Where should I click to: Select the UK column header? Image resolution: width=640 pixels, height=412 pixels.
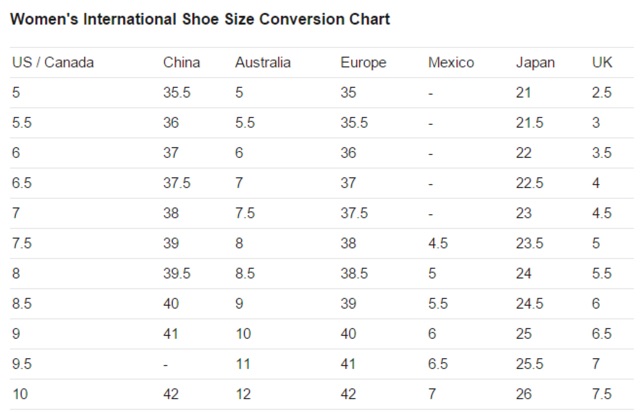pos(602,62)
